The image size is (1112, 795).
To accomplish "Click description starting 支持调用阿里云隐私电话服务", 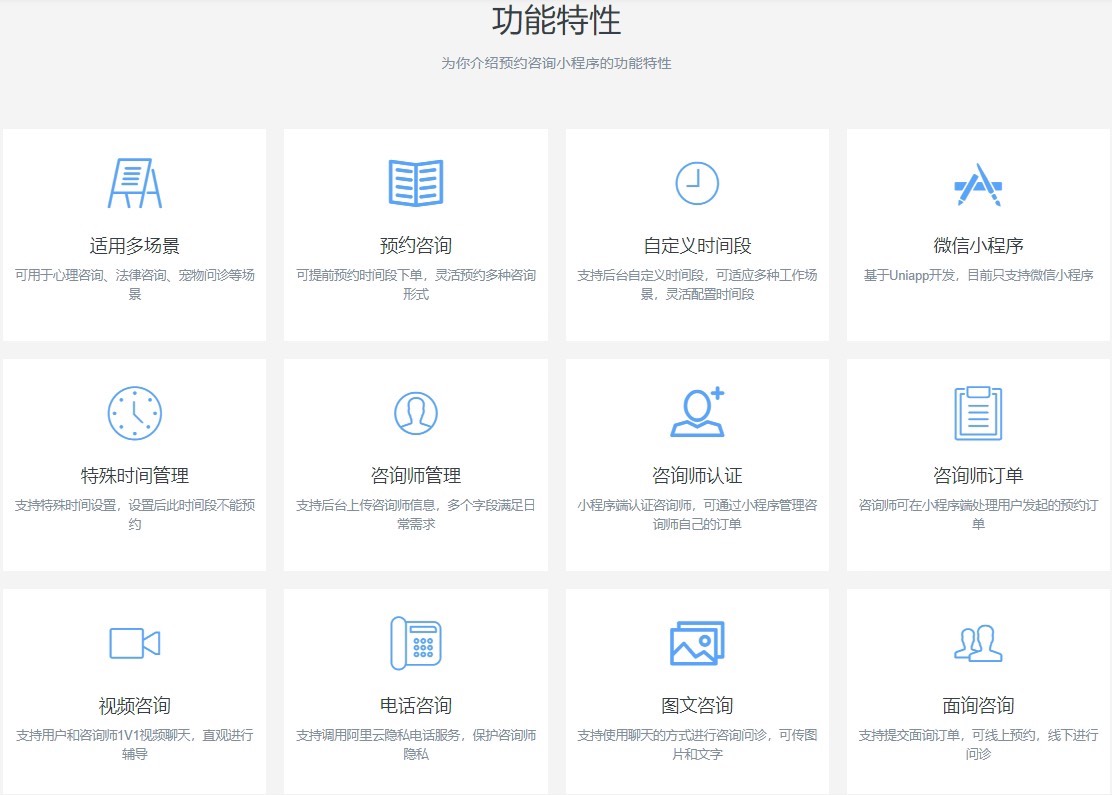I will pos(416,744).
